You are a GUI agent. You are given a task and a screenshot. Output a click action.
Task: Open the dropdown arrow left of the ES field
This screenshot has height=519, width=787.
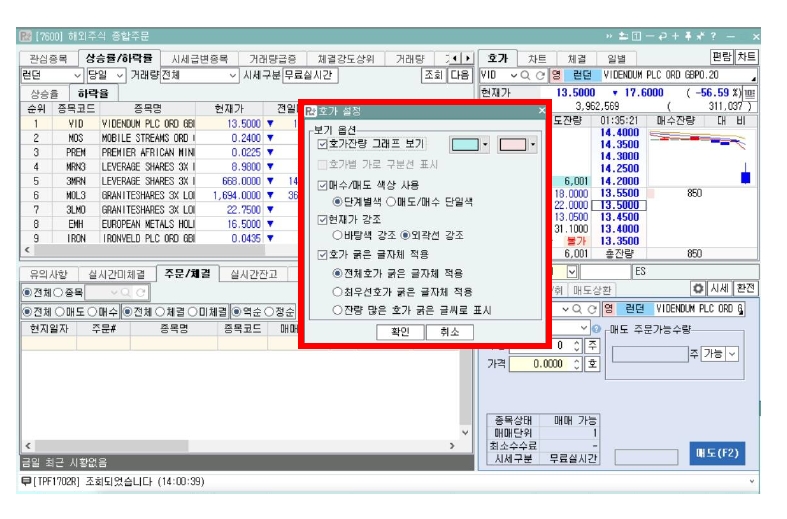tap(572, 272)
